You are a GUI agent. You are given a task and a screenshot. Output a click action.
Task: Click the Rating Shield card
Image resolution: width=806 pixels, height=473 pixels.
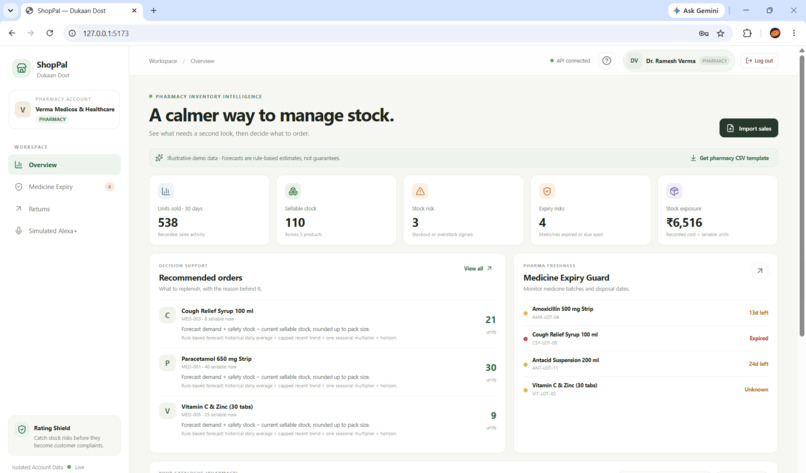(64, 435)
